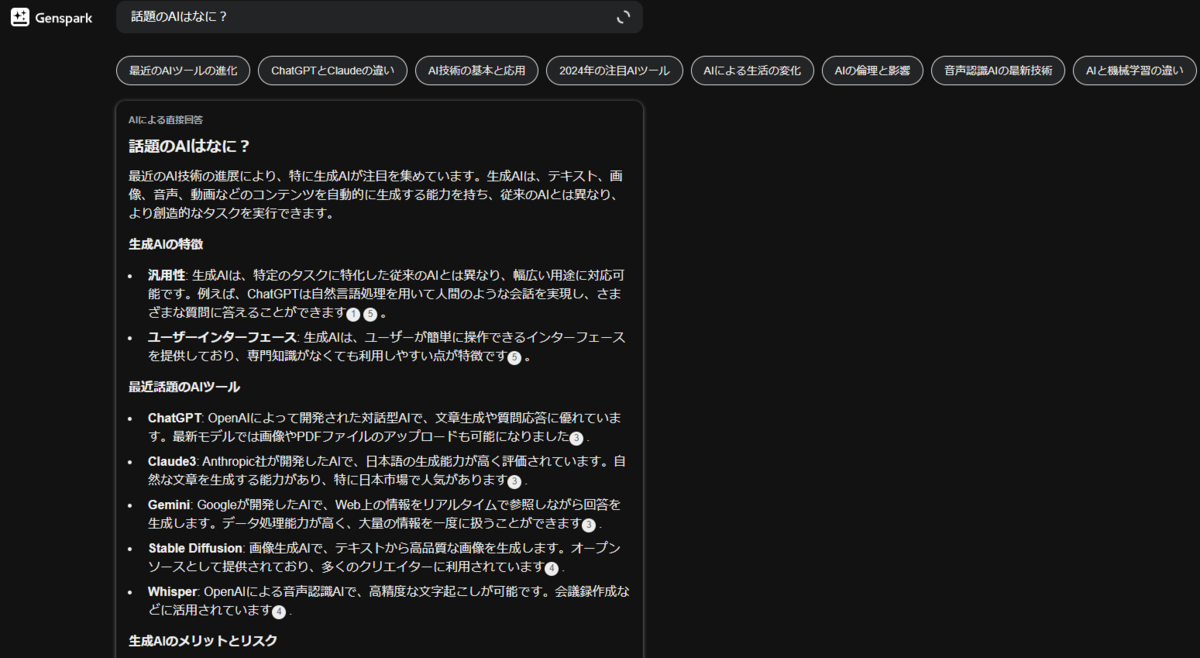Open the 音声認識AIの最新技術 suggestion
The height and width of the screenshot is (658, 1200).
click(x=998, y=71)
